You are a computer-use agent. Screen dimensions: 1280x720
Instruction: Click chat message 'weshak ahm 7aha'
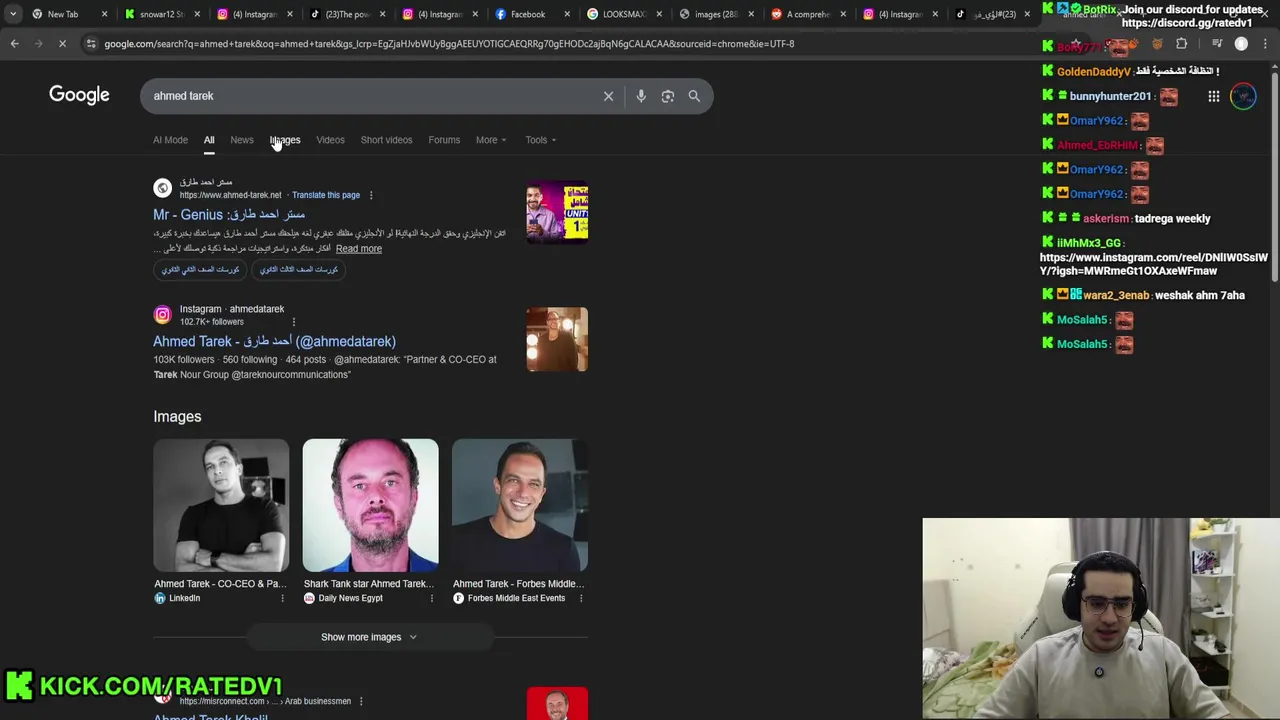[1199, 295]
